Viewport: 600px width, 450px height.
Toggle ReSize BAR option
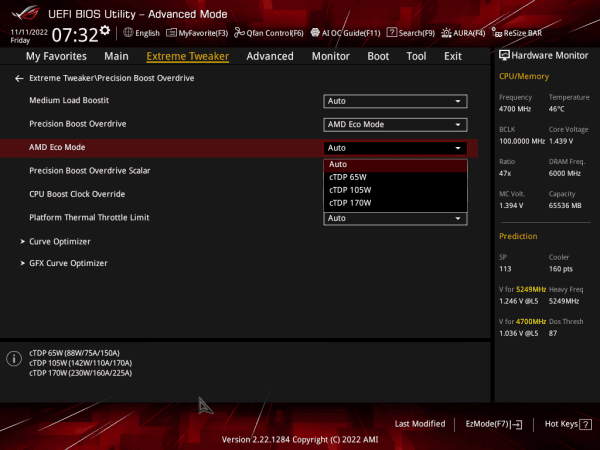pyautogui.click(x=521, y=33)
